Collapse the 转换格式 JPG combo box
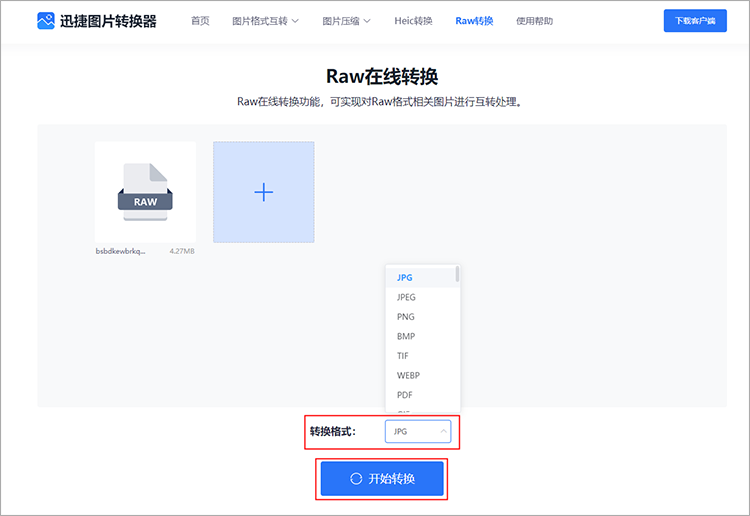Screen dimensions: 750x516 (x=418, y=431)
